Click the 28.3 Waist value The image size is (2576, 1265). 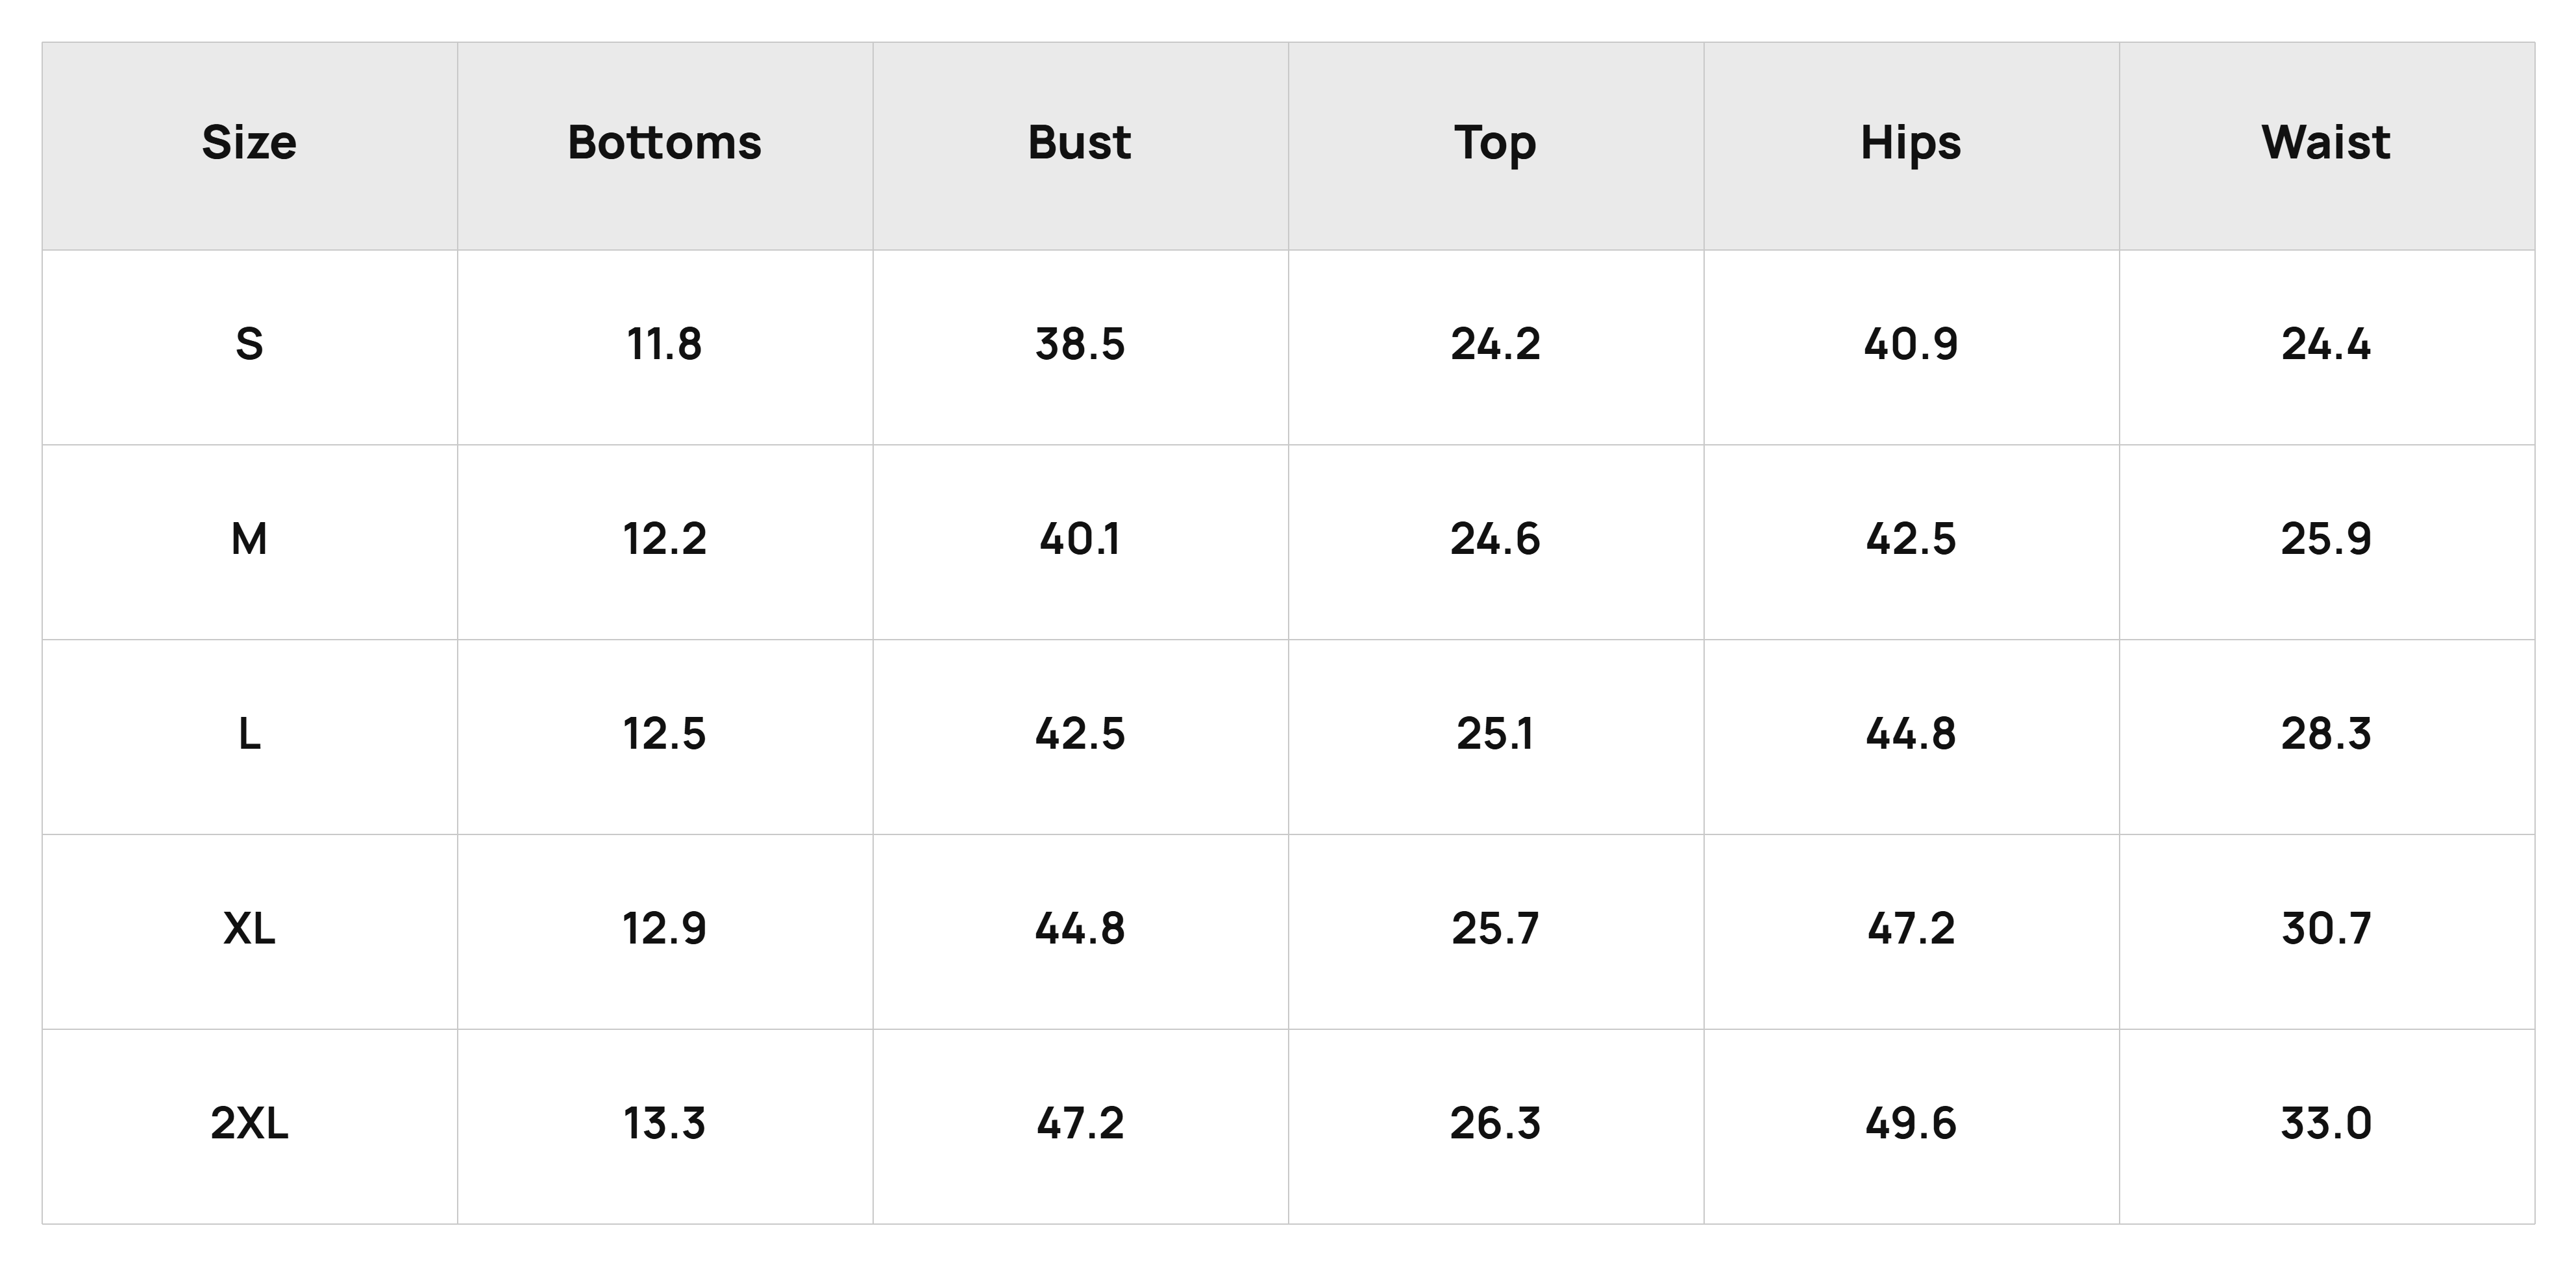2326,735
